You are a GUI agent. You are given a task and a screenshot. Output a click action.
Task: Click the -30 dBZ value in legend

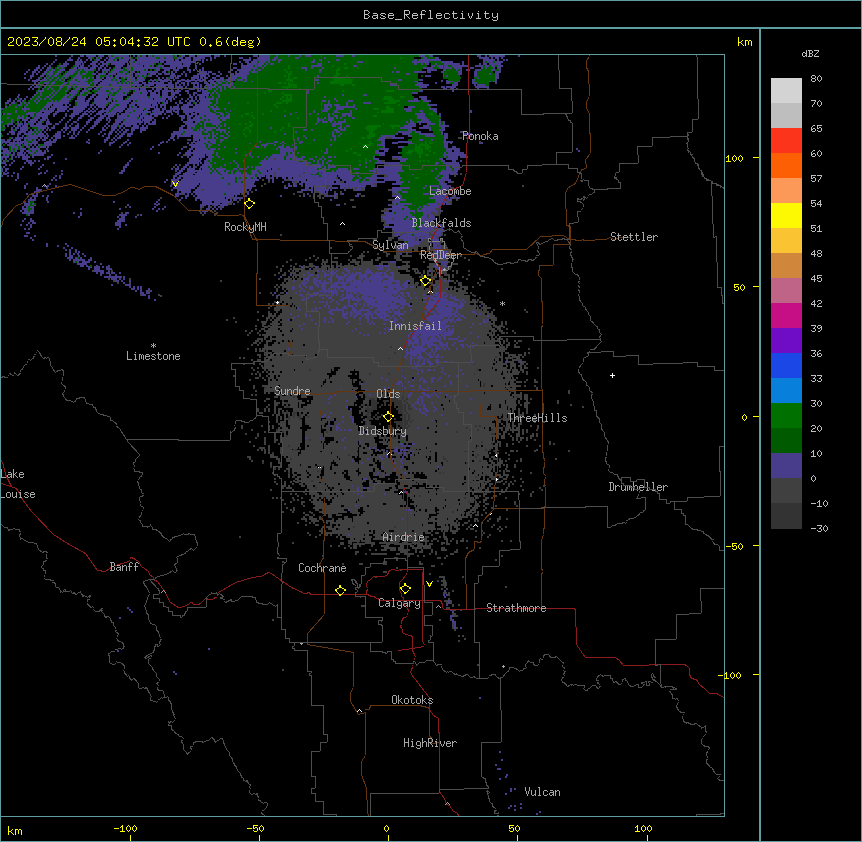819,528
